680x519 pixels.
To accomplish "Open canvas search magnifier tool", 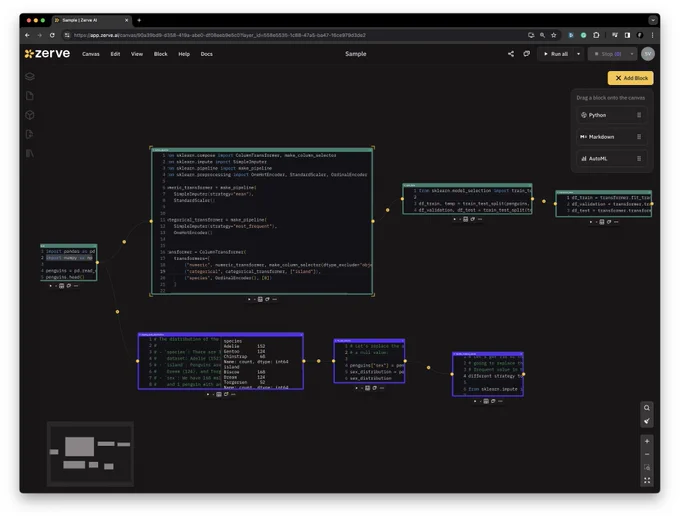I will [x=647, y=408].
